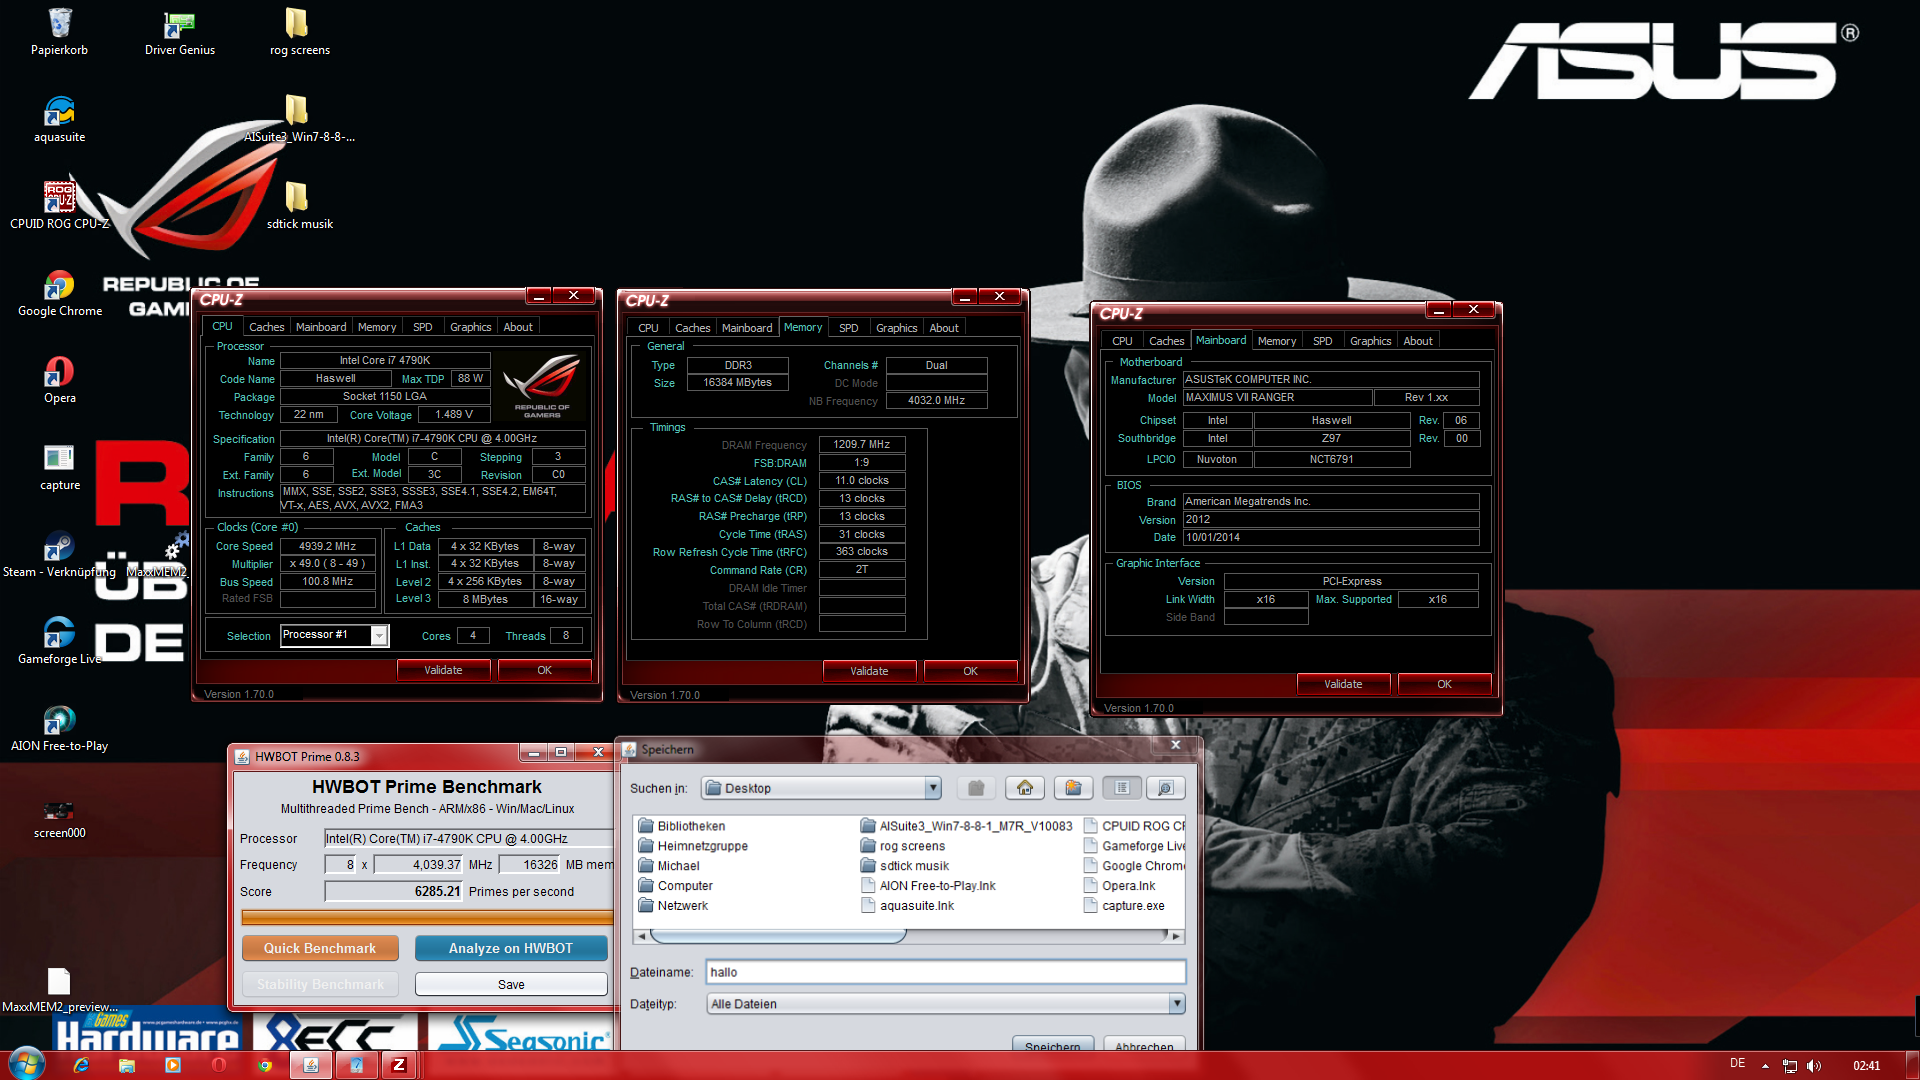Click the Analyze on HWBOT button
The image size is (1920, 1080).
(511, 948)
